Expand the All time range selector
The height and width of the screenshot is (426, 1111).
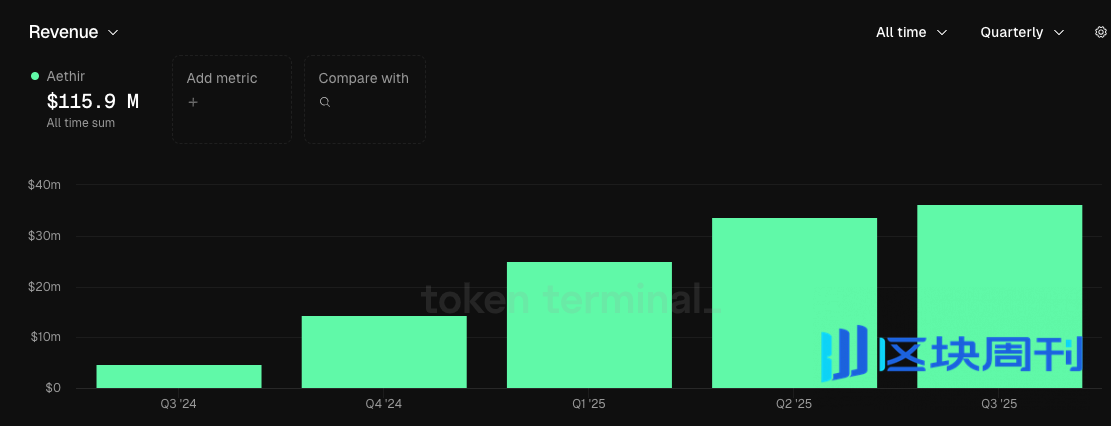(x=911, y=32)
